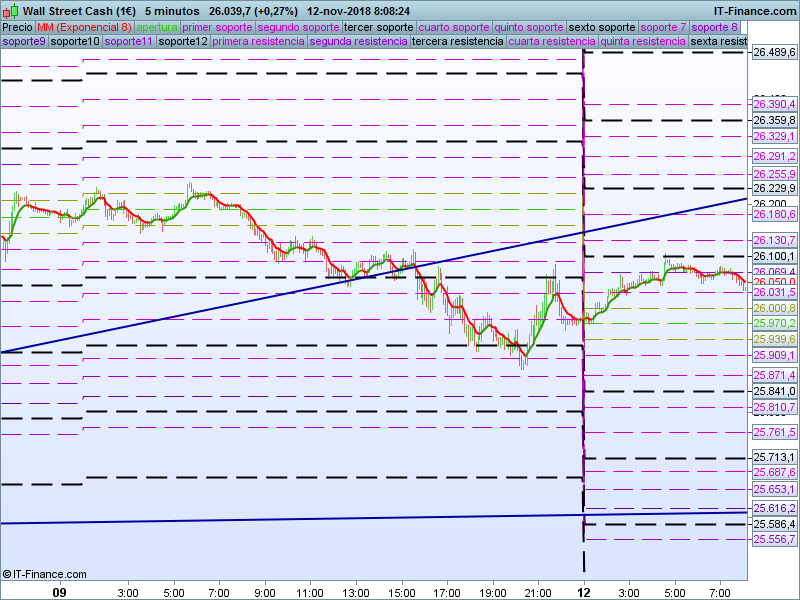Viewport: 800px width, 600px height.
Task: Select the quinta resistencia legend label
Action: pos(643,42)
